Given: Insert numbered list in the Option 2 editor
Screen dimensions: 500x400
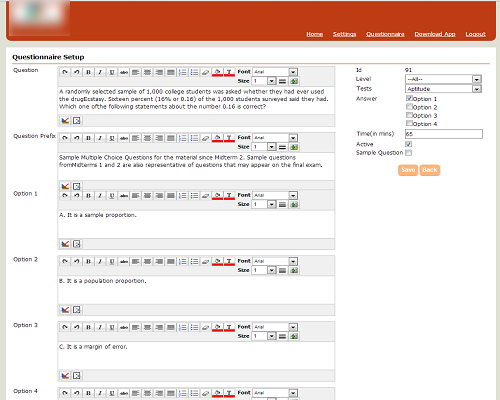Looking at the screenshot, I should [183, 261].
